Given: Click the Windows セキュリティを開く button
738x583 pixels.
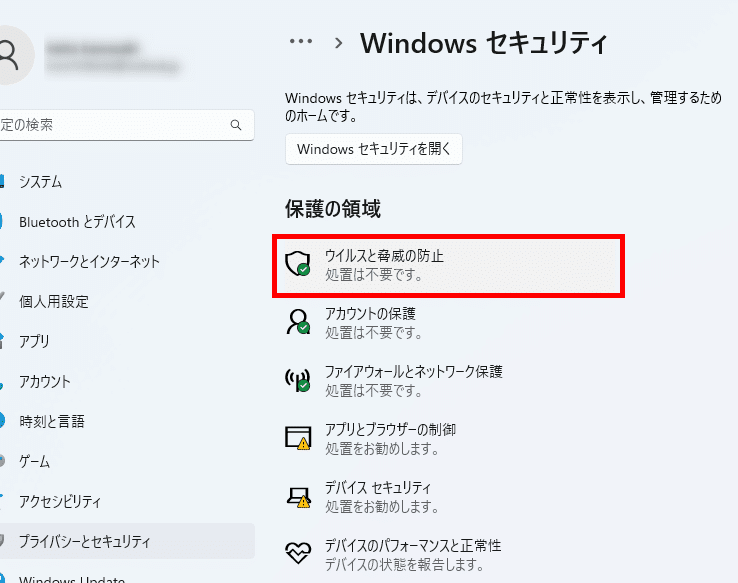Looking at the screenshot, I should tap(373, 150).
